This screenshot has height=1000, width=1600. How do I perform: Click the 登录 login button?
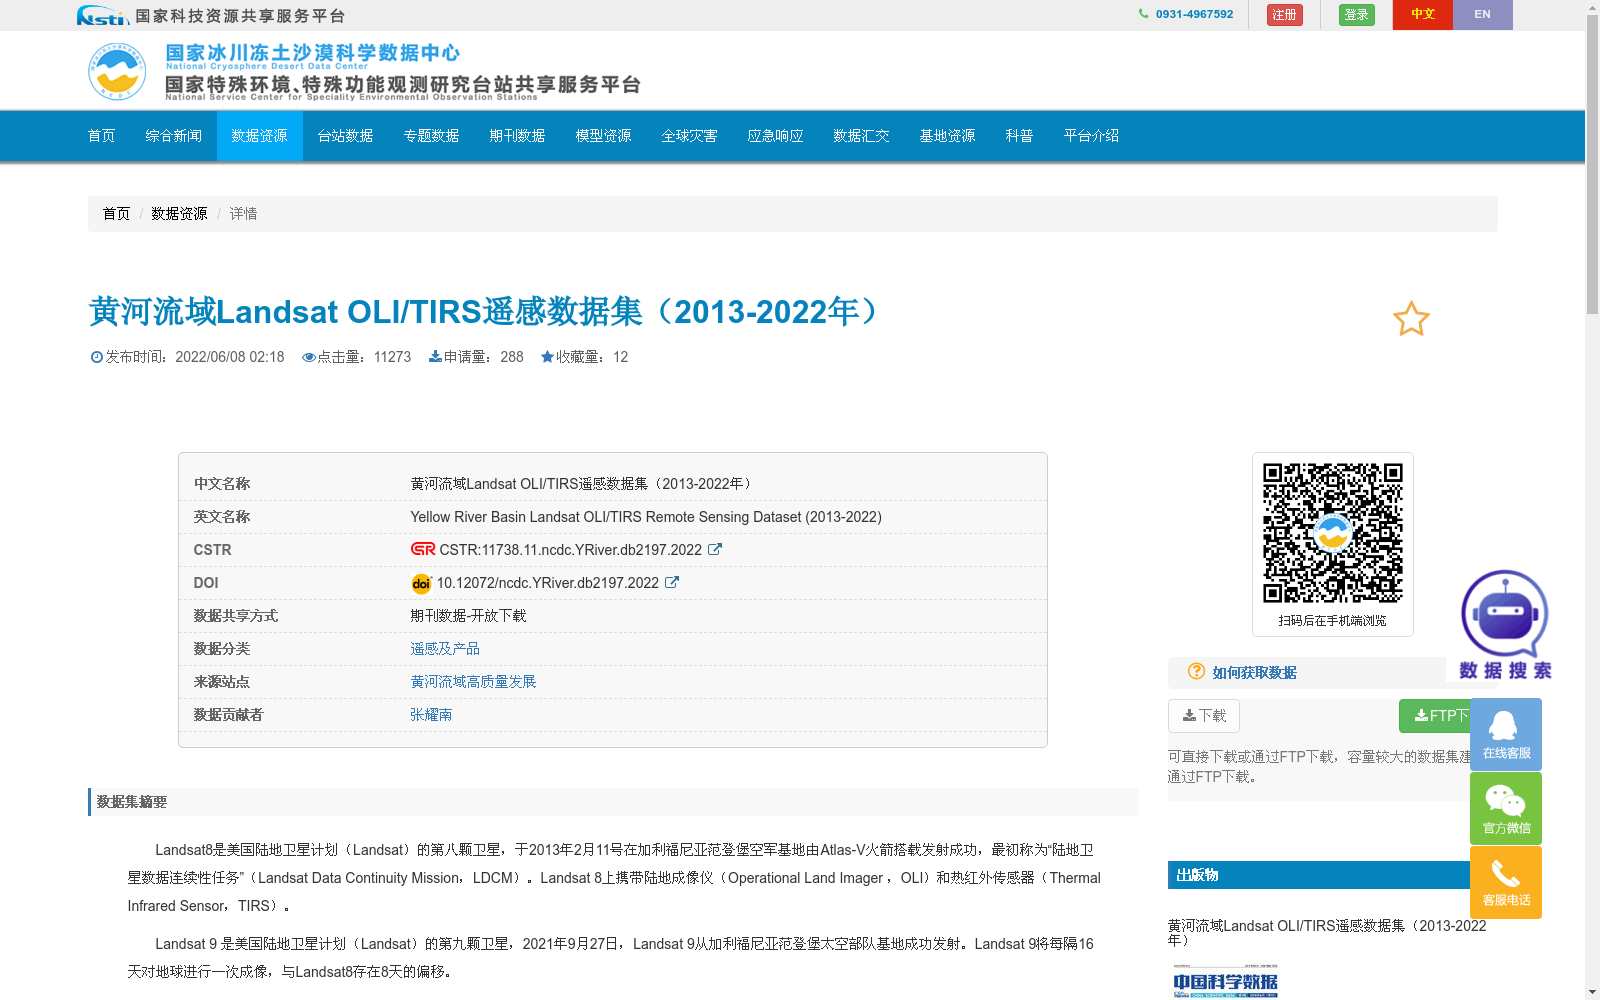click(1357, 15)
